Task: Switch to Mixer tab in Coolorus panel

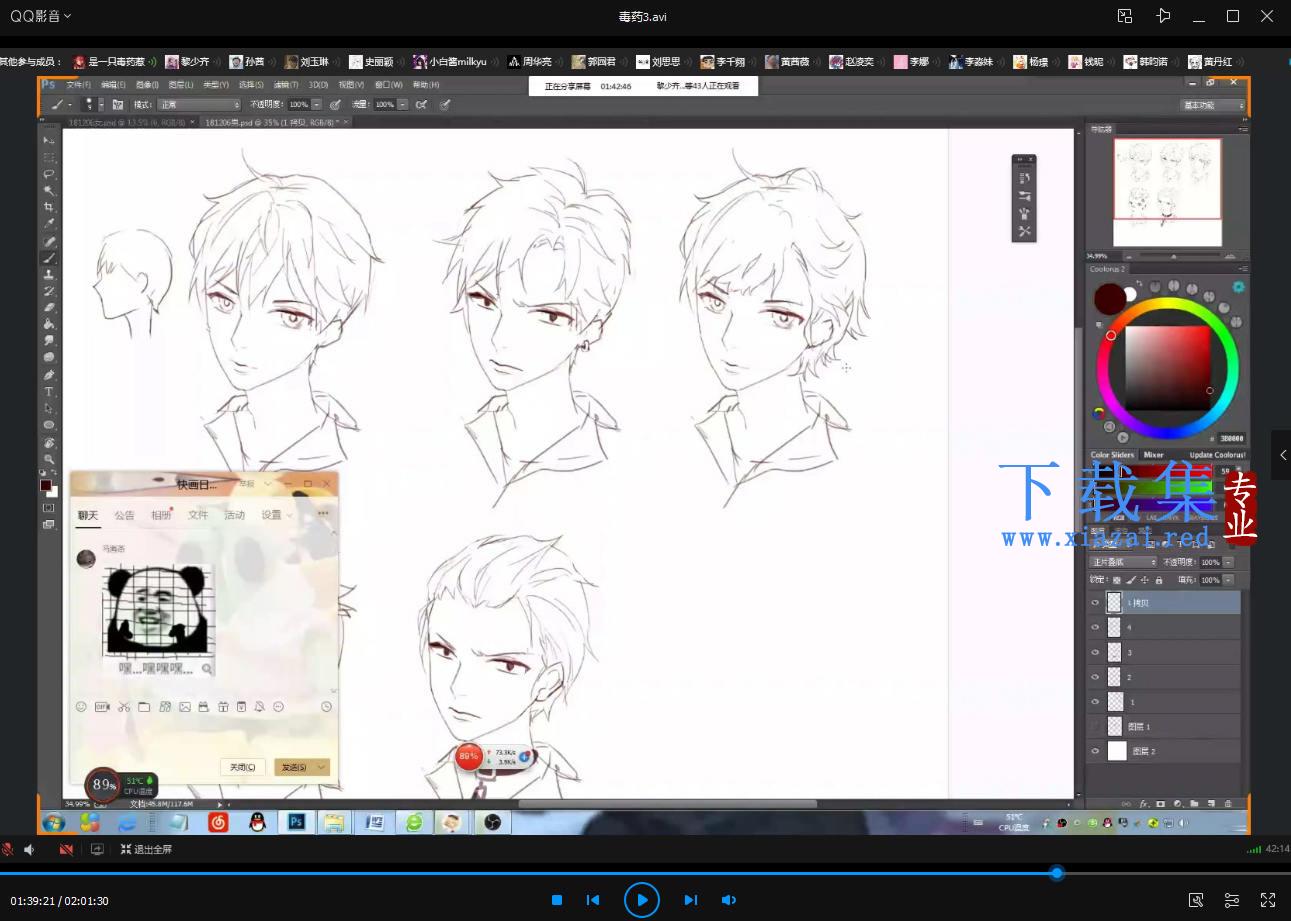Action: tap(1153, 455)
